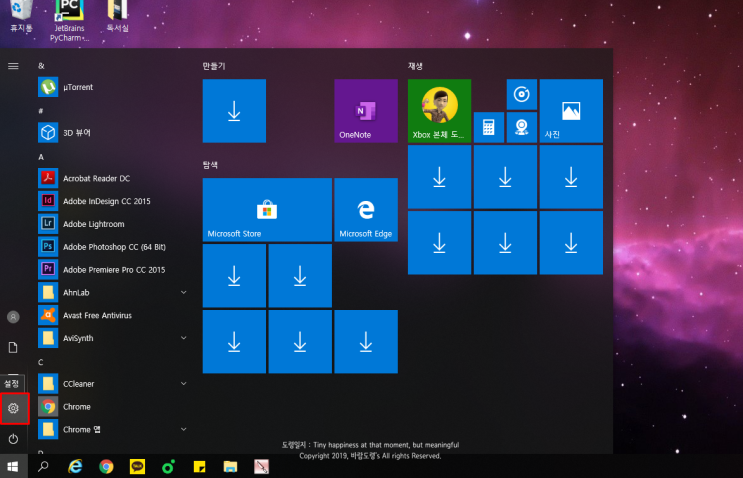Open Avast Free Antivirus
Viewport: 743px width, 478px height.
[x=113, y=316]
